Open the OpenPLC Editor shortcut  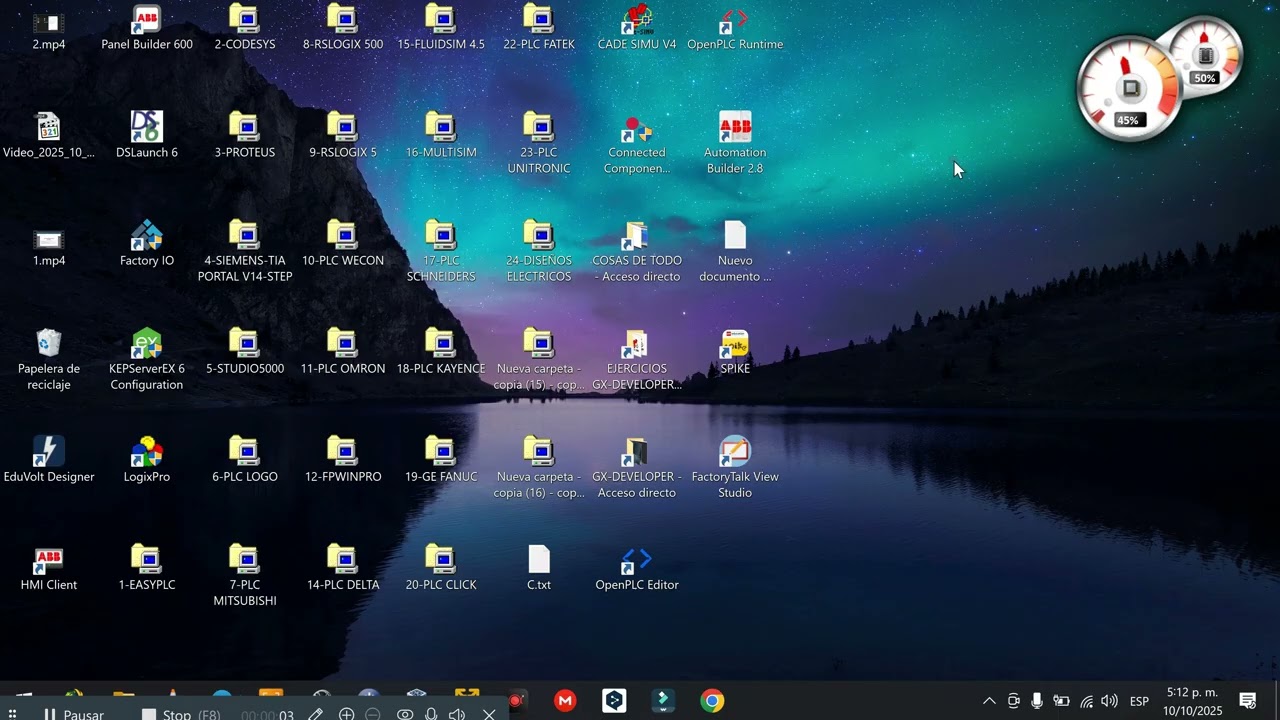coord(637,568)
